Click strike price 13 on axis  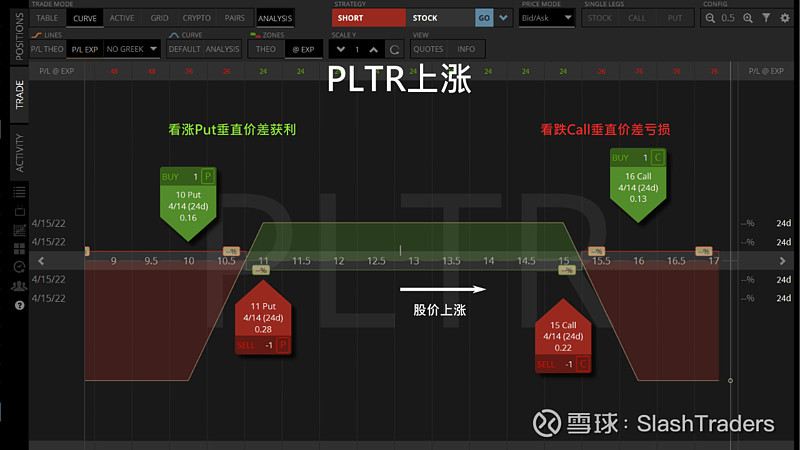point(414,261)
